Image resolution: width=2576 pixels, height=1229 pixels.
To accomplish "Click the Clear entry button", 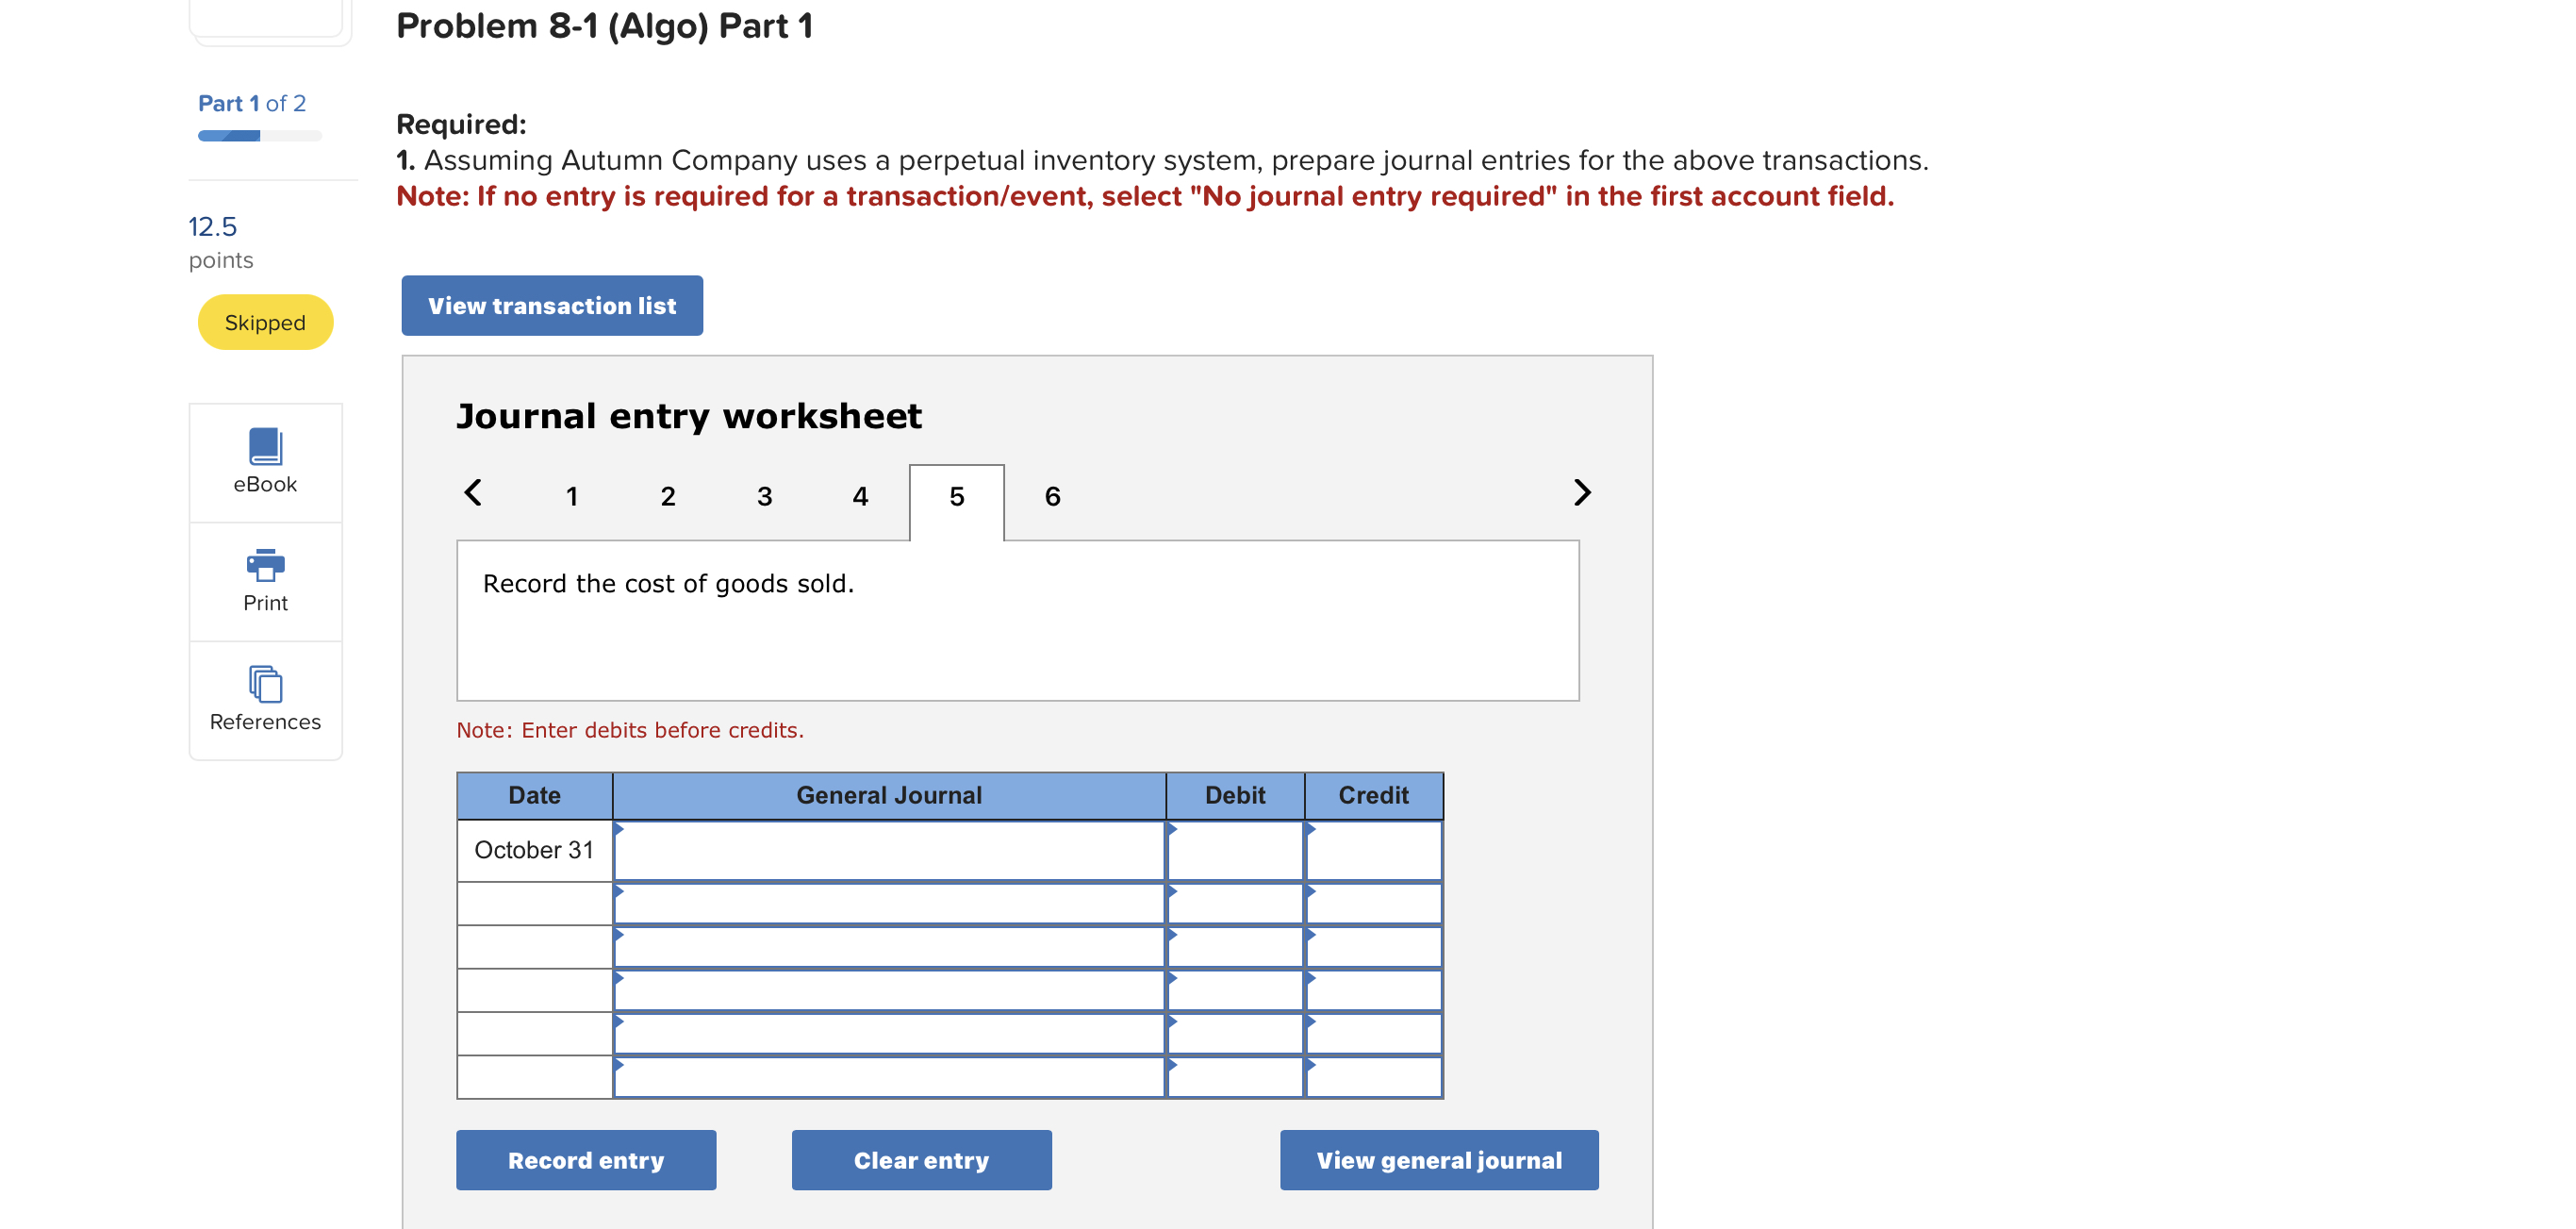I will click(921, 1160).
